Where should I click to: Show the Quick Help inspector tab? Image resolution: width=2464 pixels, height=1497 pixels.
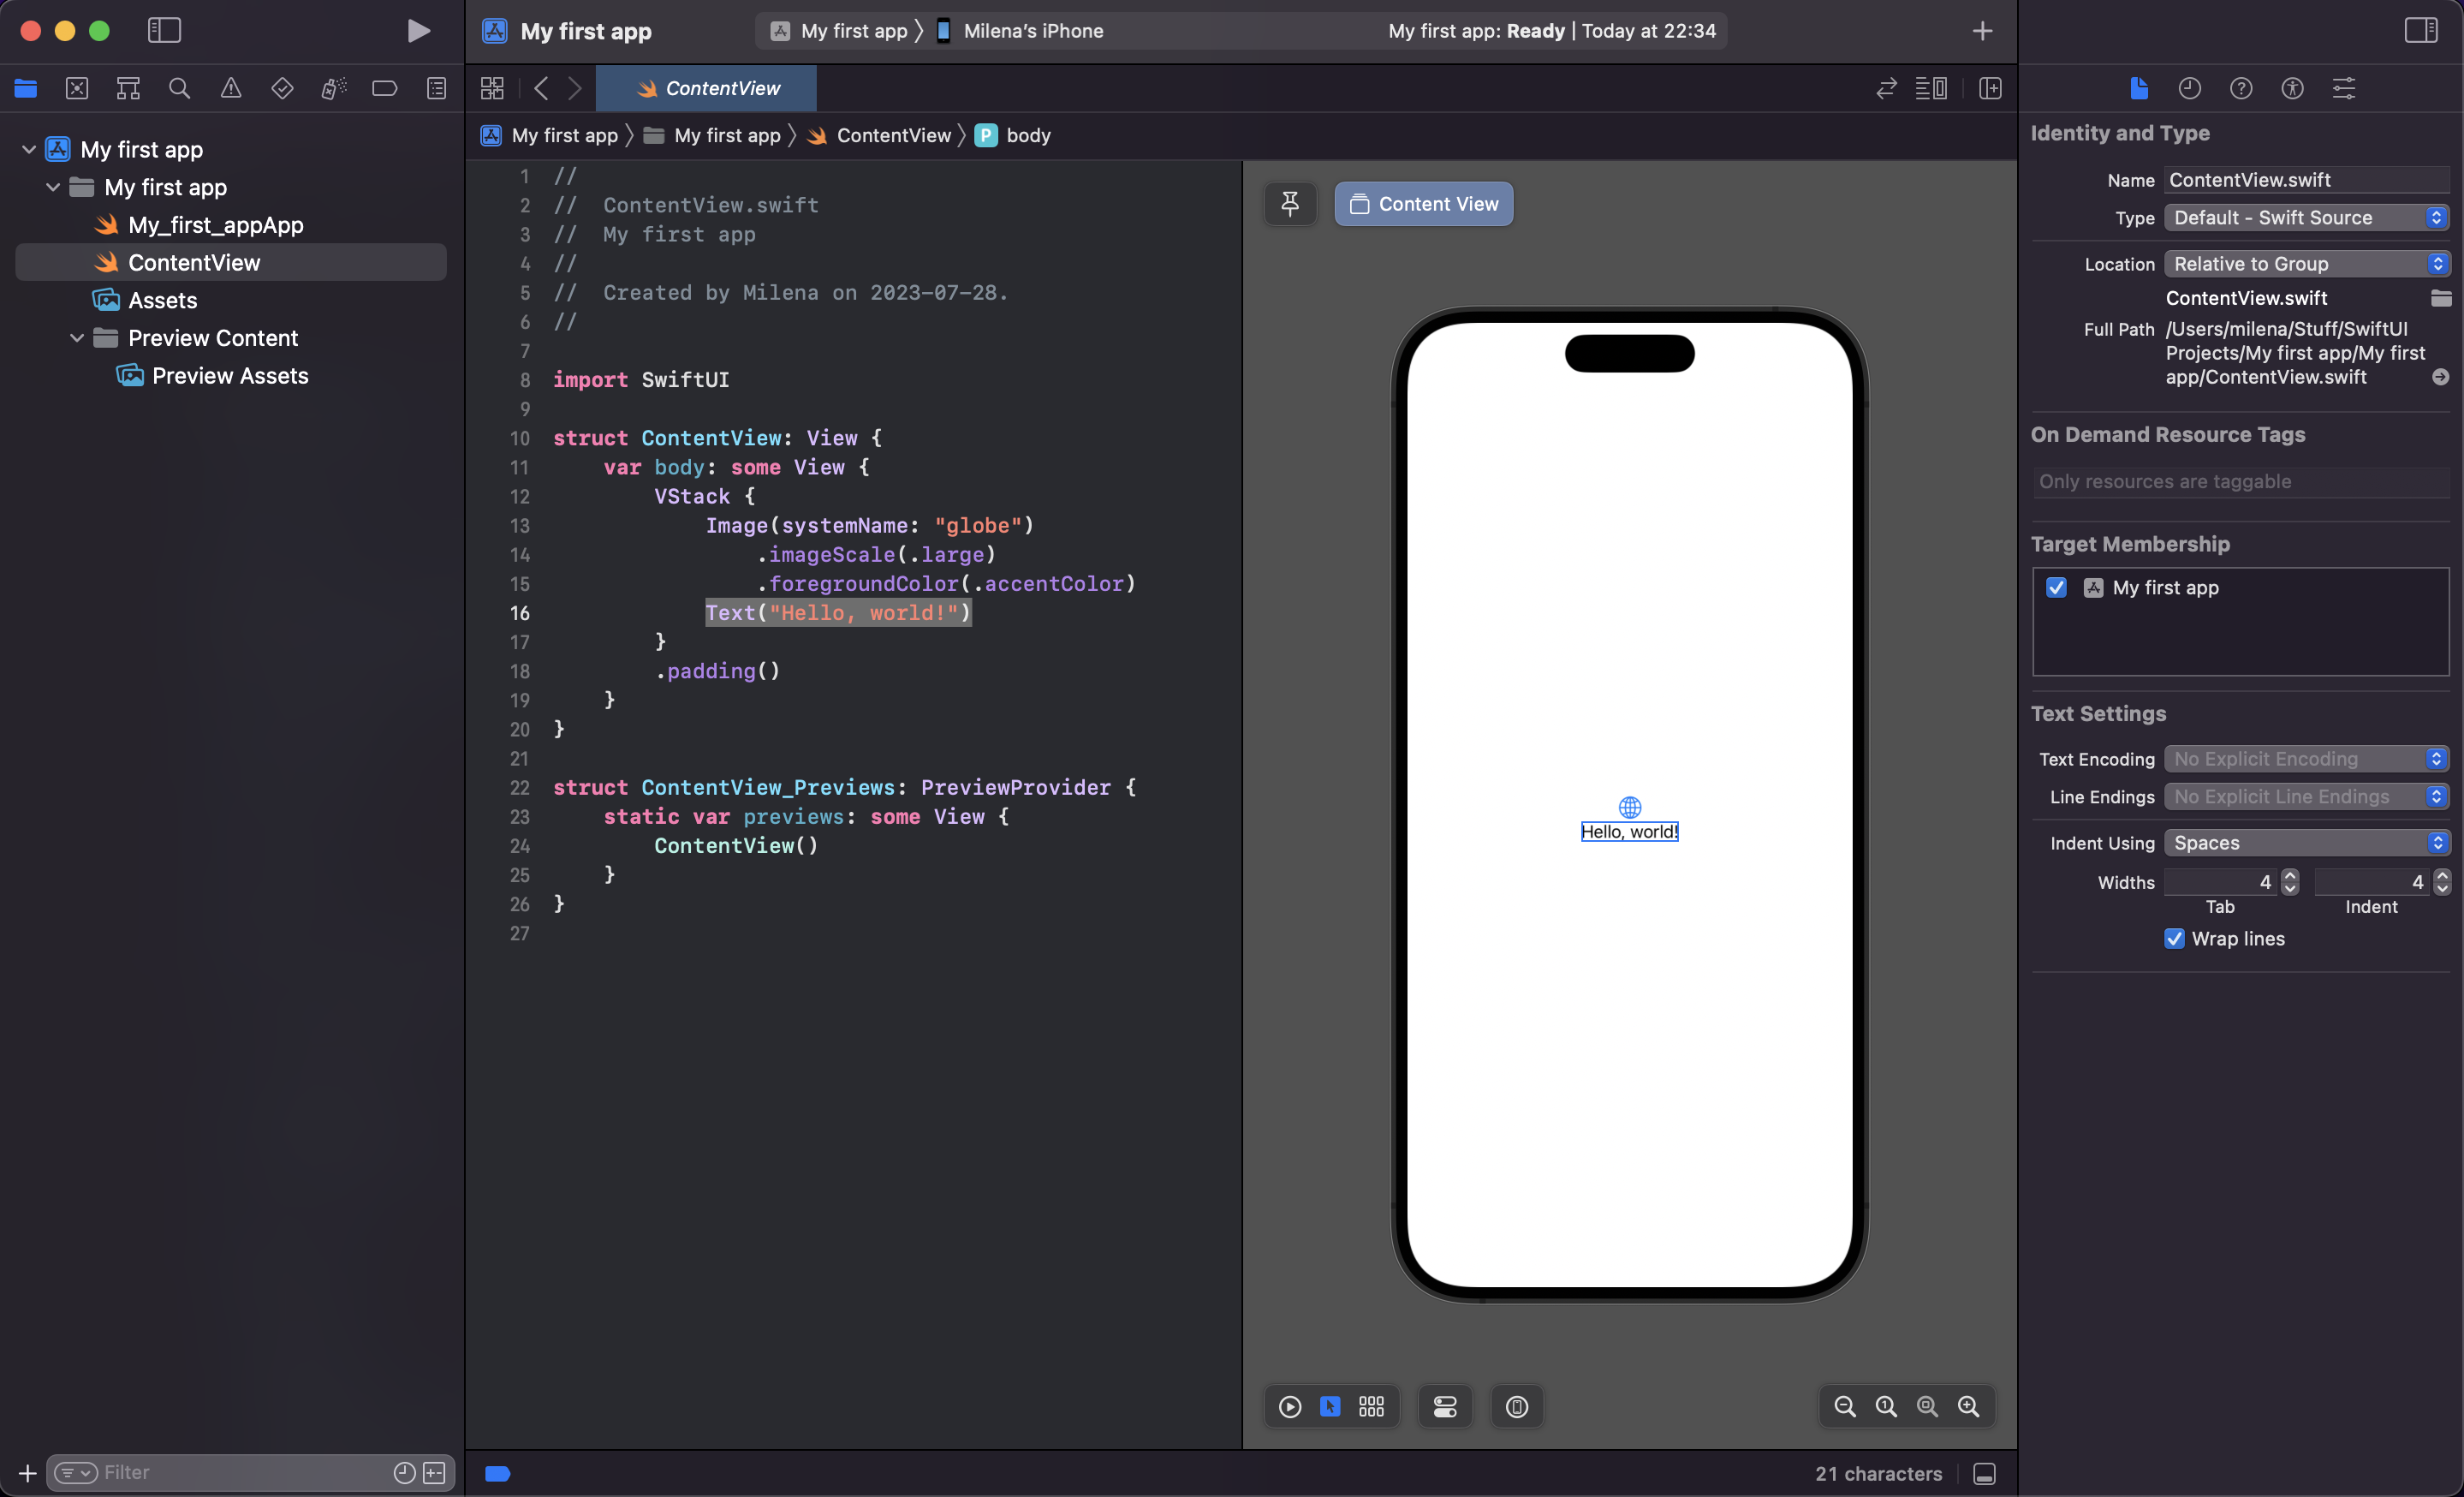[x=2241, y=88]
